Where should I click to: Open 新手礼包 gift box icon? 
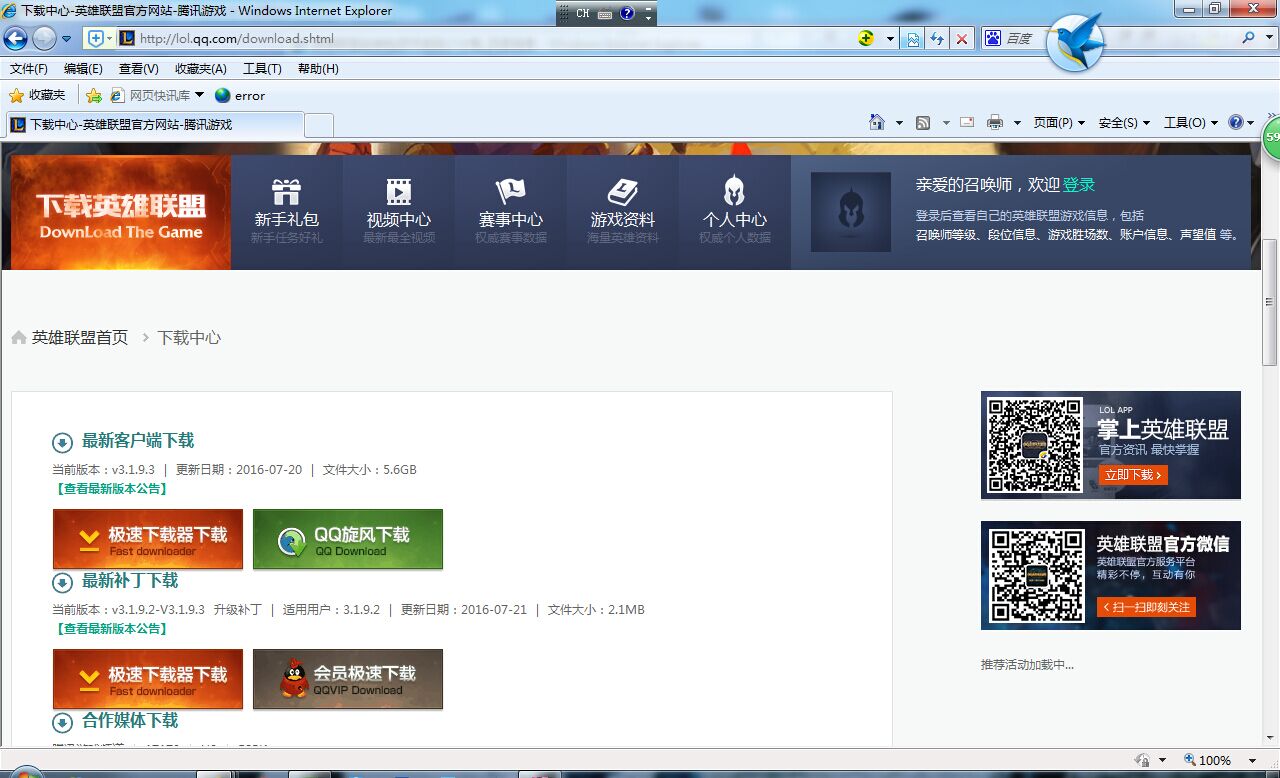pyautogui.click(x=286, y=191)
